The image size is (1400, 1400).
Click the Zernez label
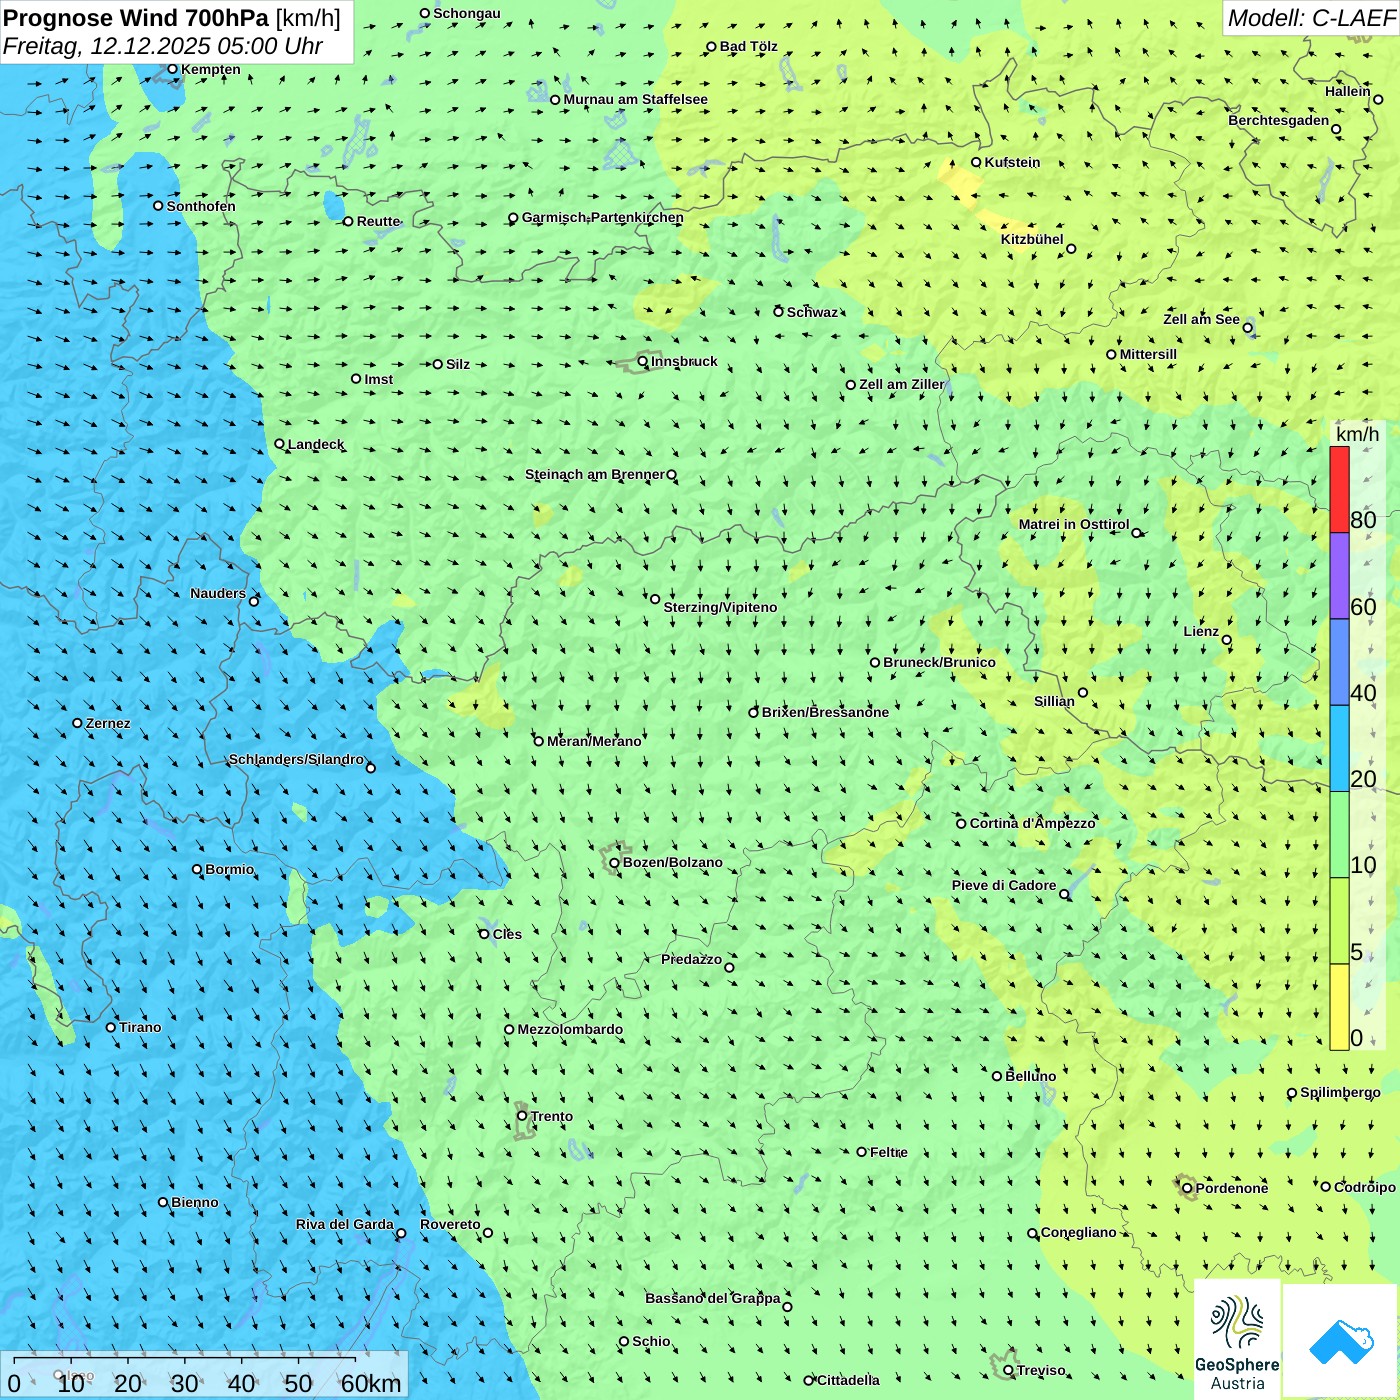pos(108,723)
